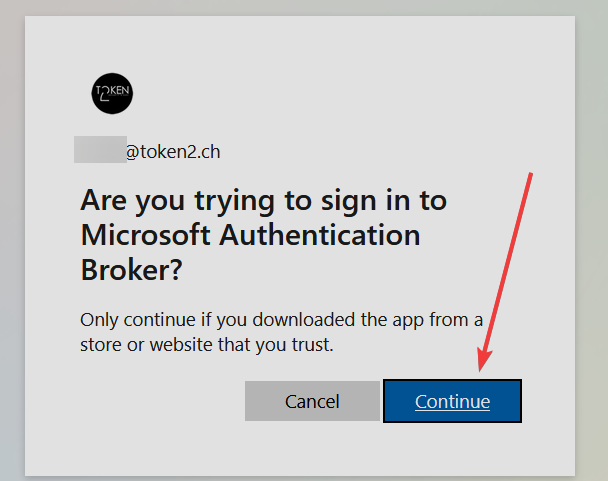
Task: Click the word "downloaded" in the warning text
Action: point(304,320)
